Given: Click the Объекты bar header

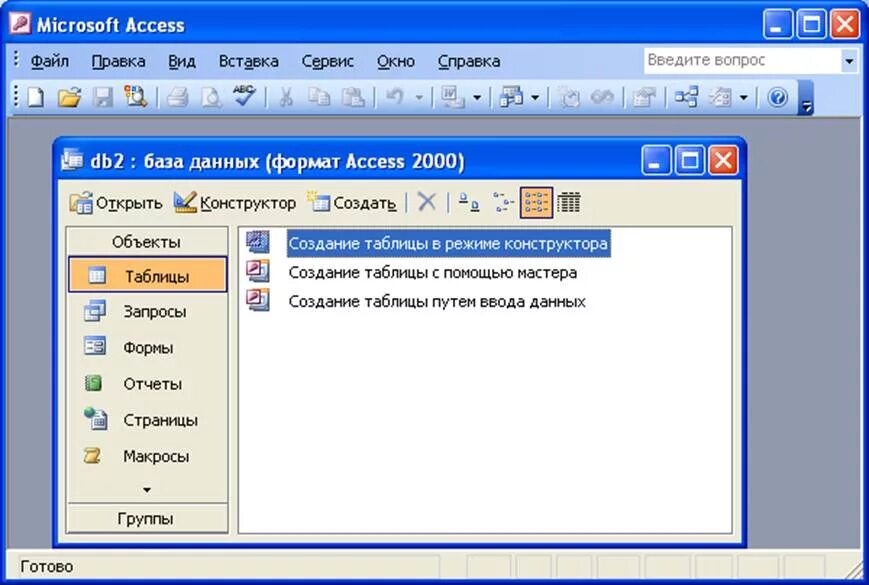Looking at the screenshot, I should [147, 242].
